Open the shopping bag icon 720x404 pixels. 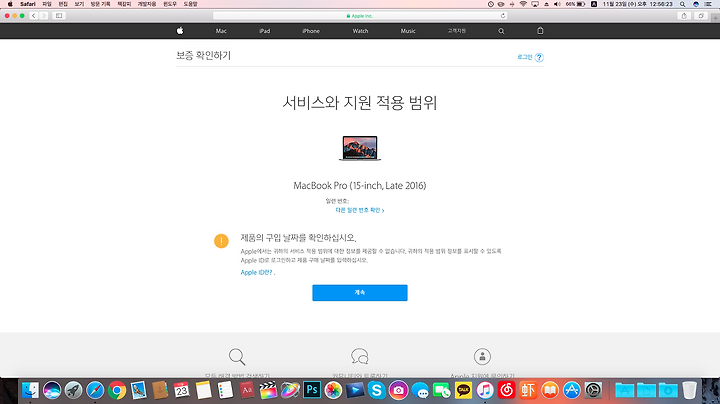pos(540,31)
